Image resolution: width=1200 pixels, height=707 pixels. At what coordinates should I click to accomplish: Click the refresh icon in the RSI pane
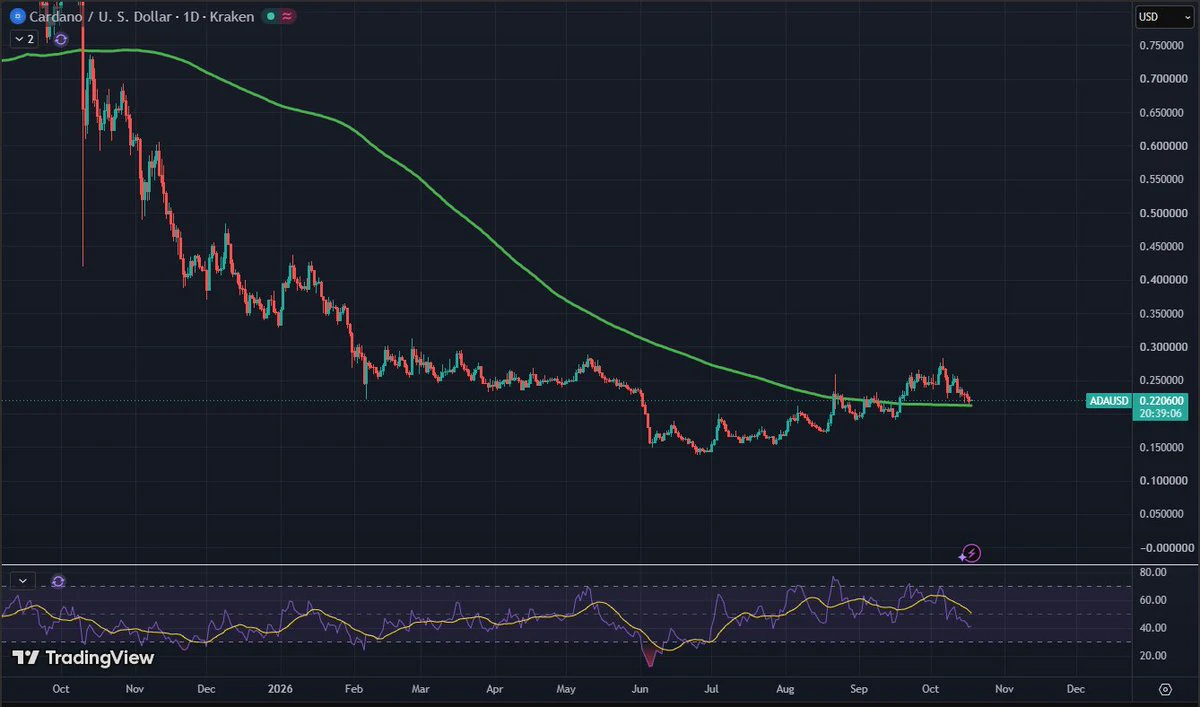[x=58, y=581]
